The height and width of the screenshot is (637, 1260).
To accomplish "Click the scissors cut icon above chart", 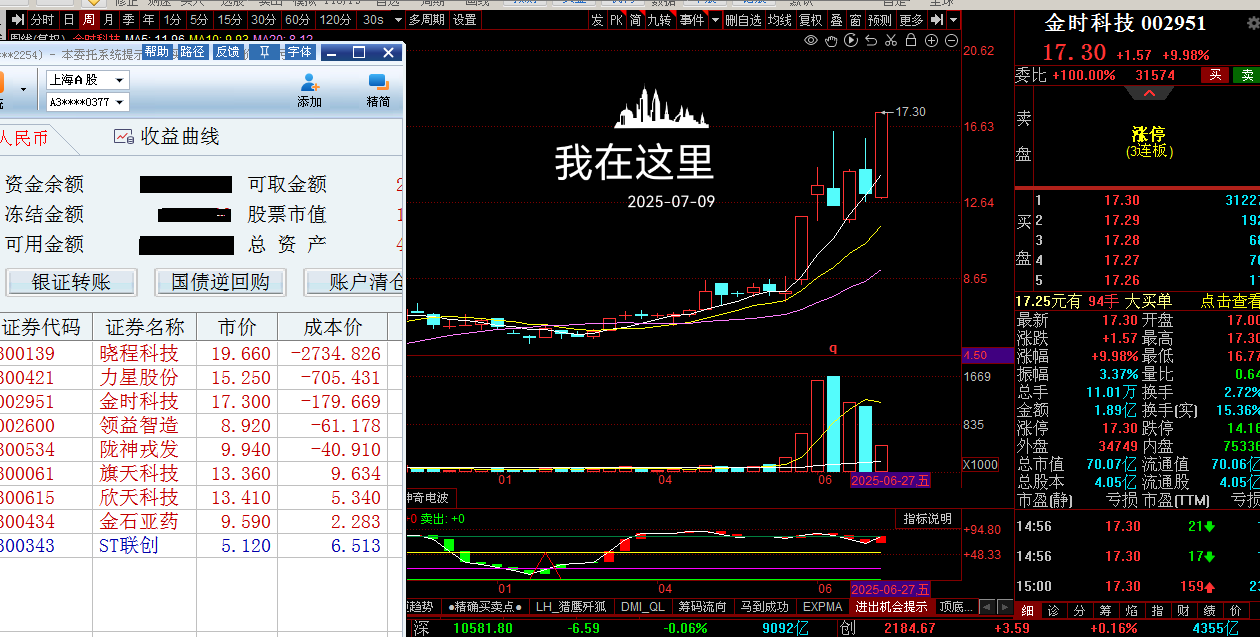I will [891, 40].
